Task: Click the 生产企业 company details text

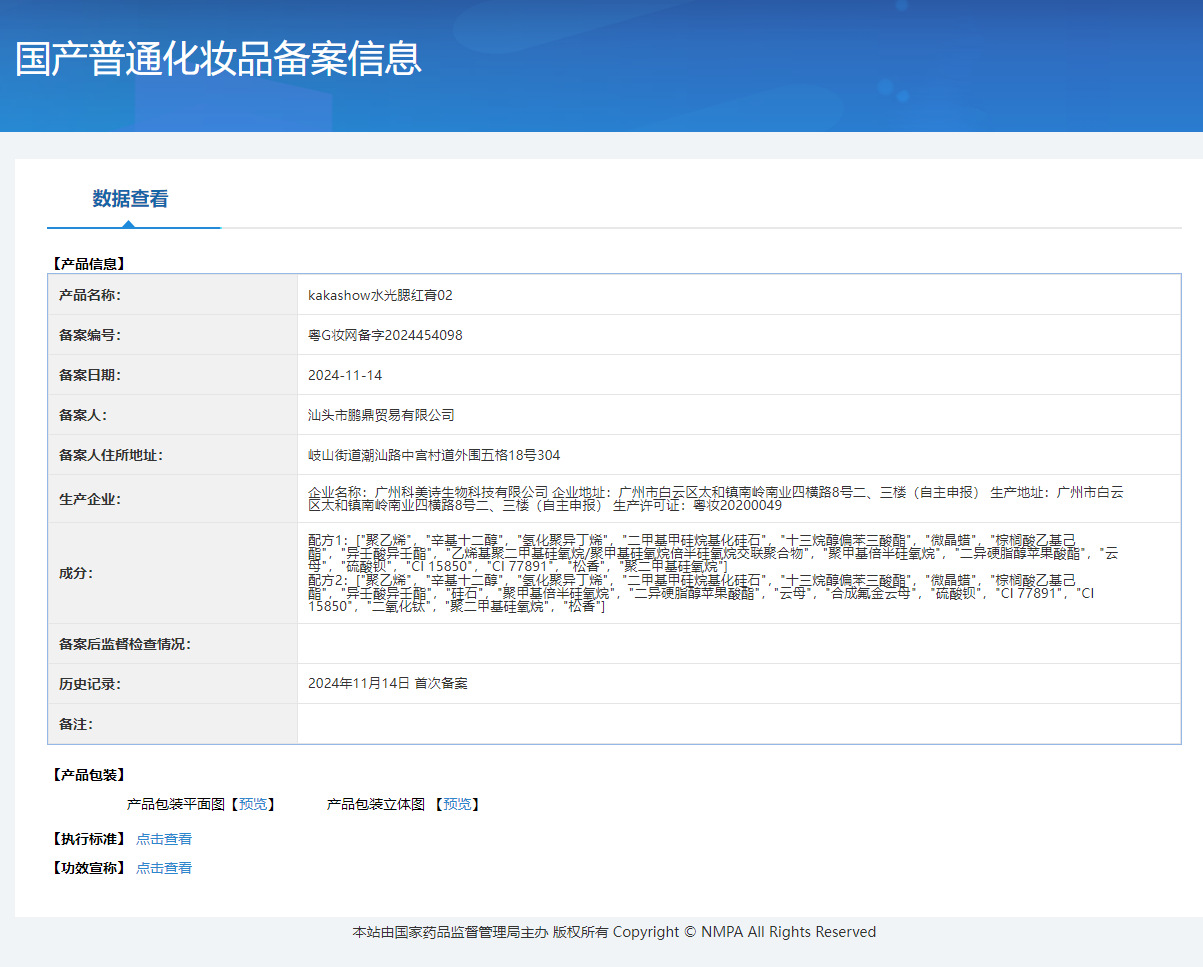Action: [715, 498]
